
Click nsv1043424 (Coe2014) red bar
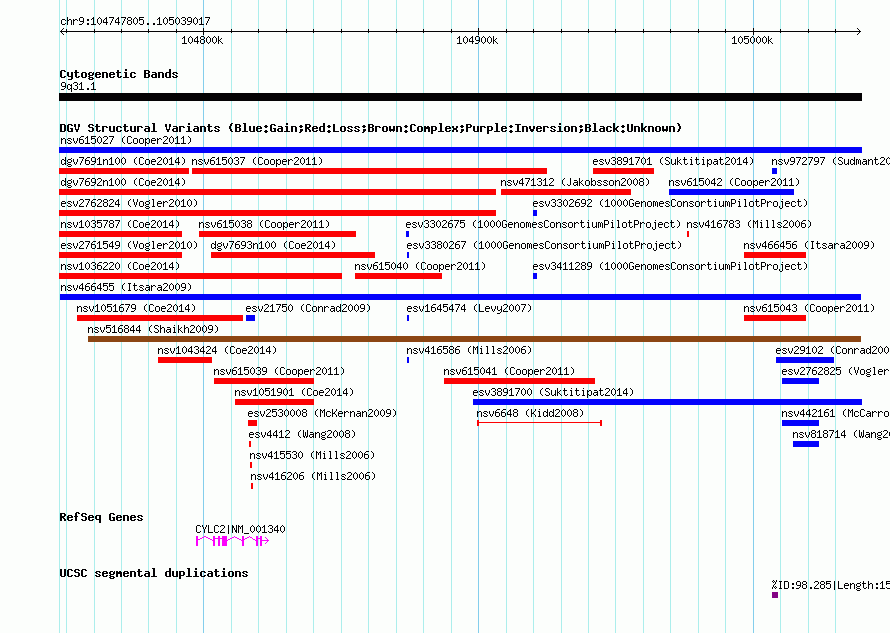click(x=185, y=360)
